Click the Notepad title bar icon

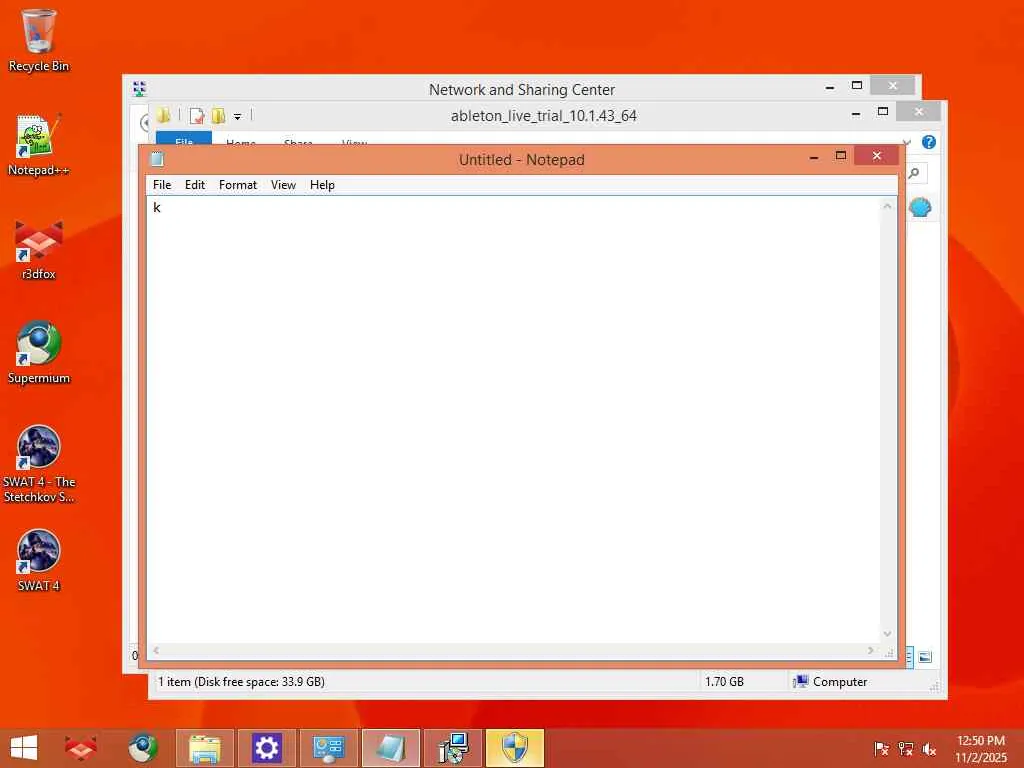click(157, 159)
